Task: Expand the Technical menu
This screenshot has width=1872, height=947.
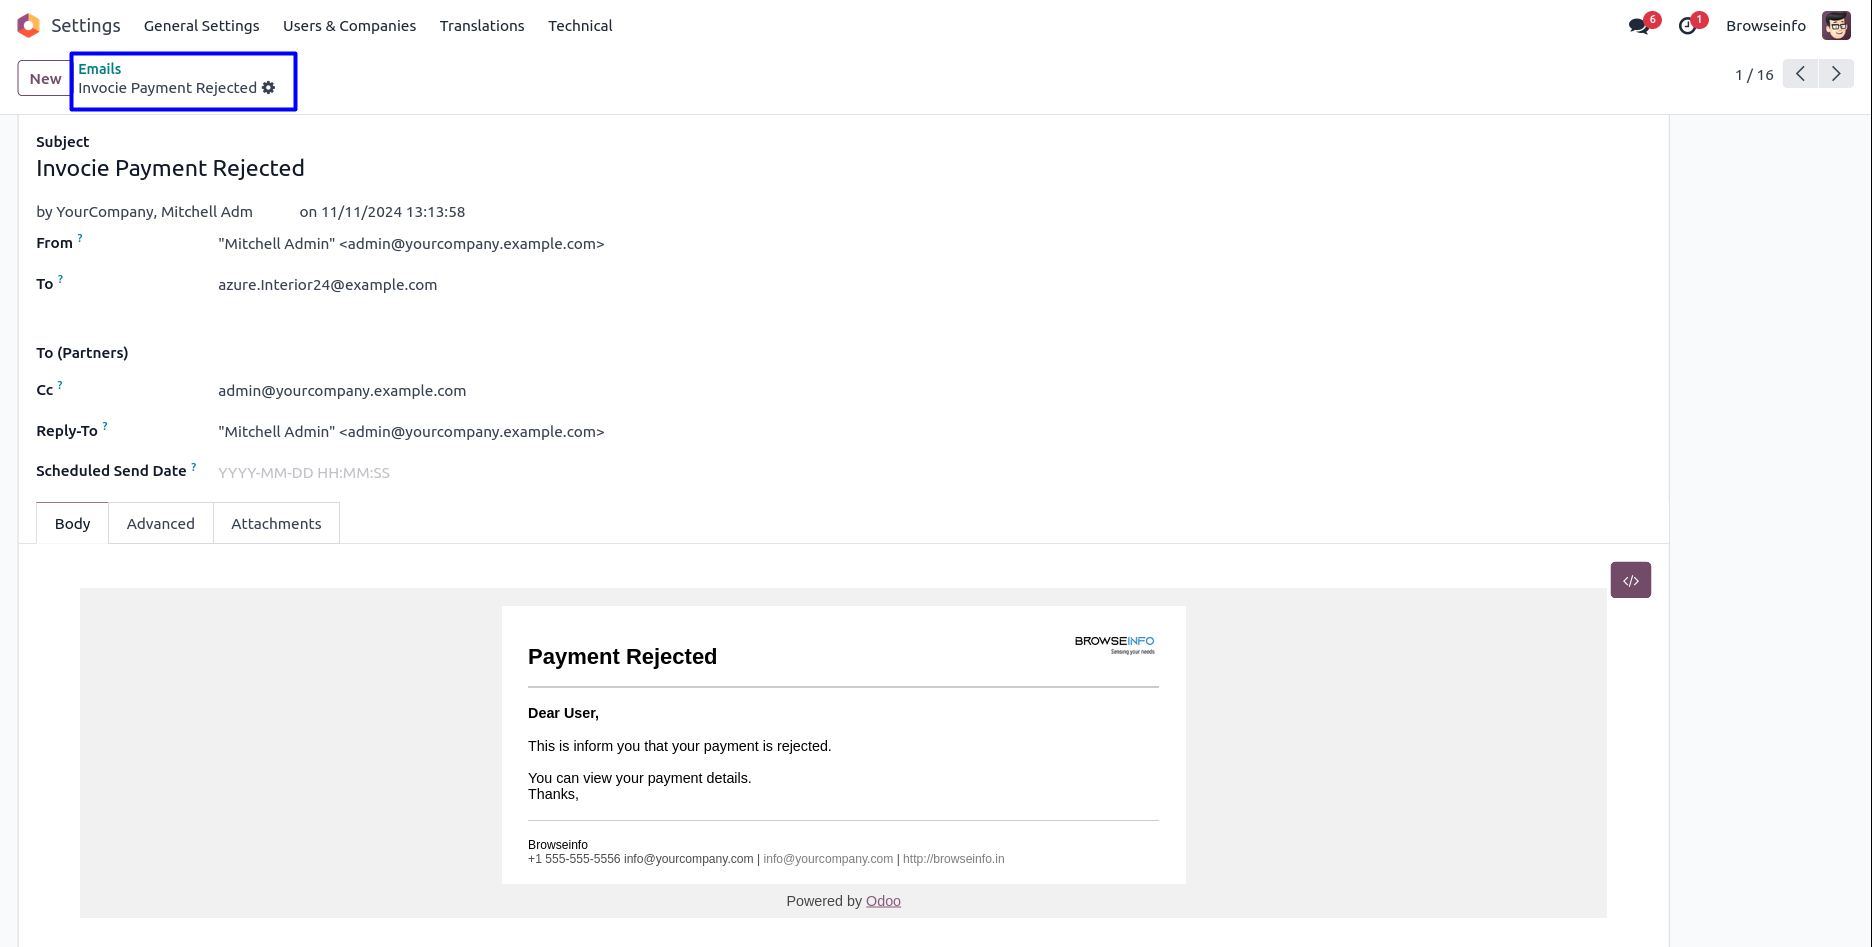Action: pos(580,26)
